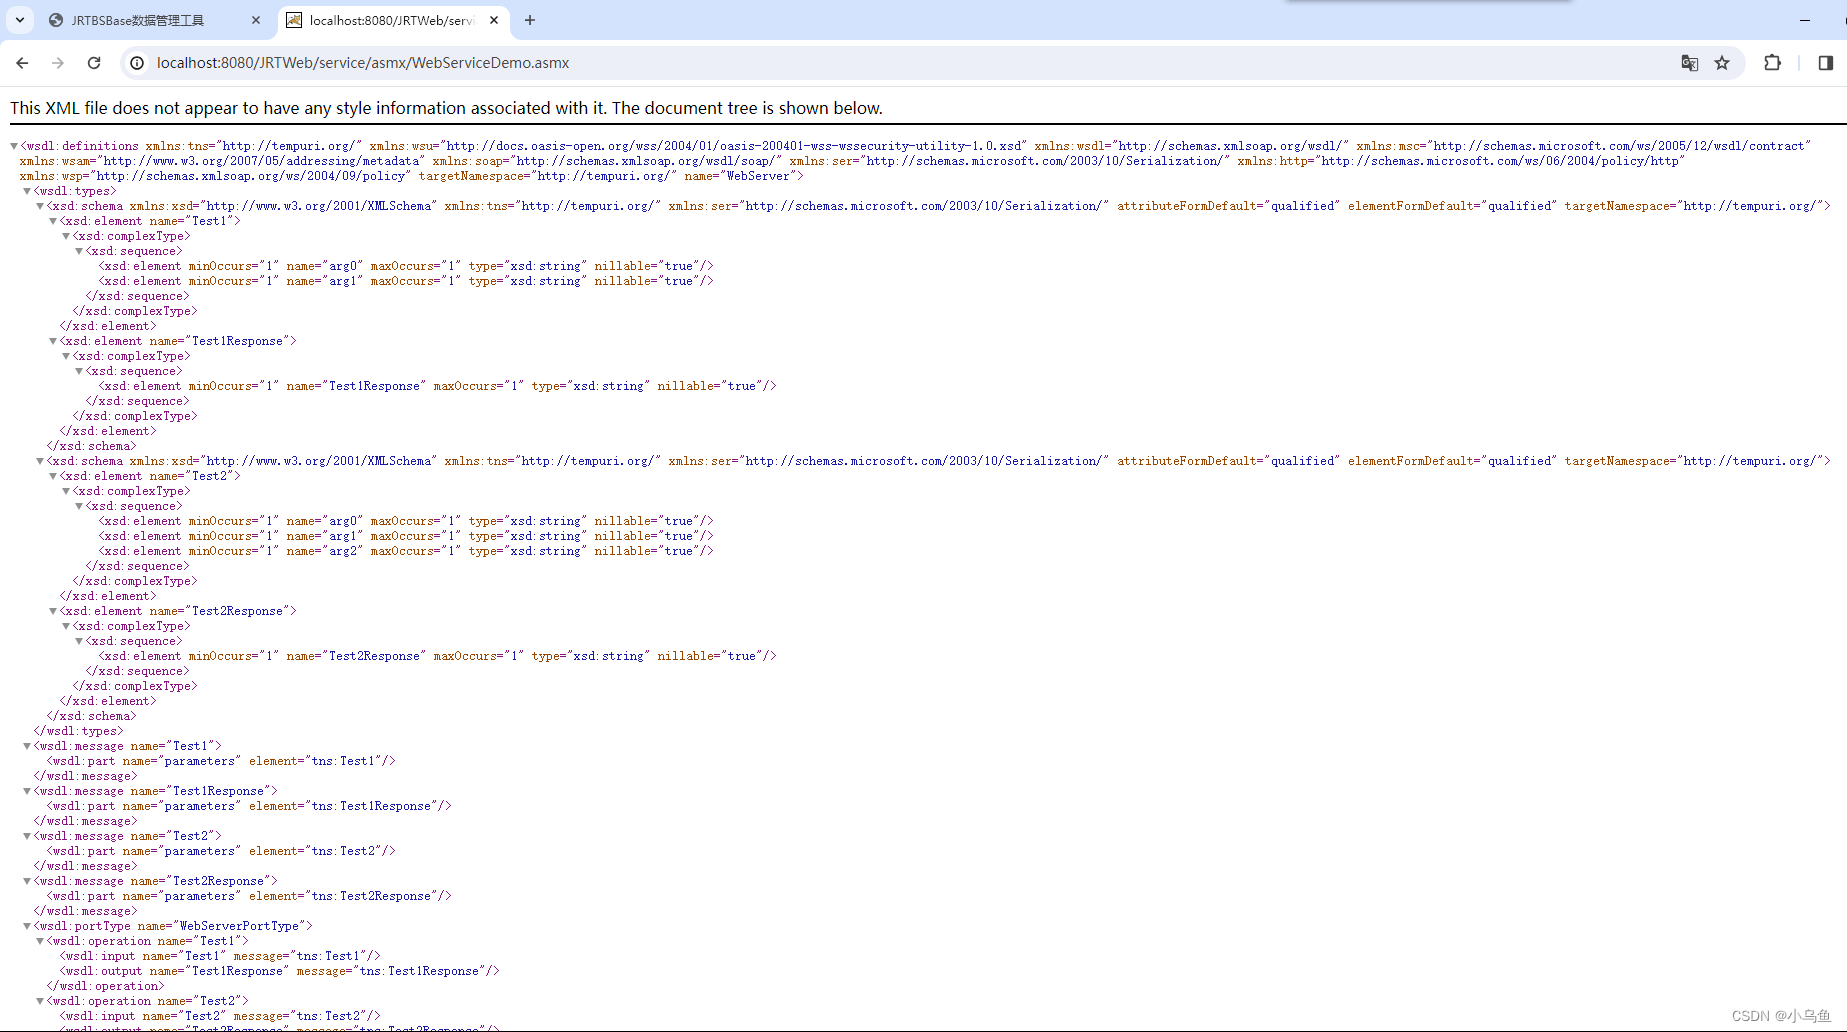Screen dimensions: 1847x1032
Task: Close the JRTBSBase tab
Action: pyautogui.click(x=256, y=20)
